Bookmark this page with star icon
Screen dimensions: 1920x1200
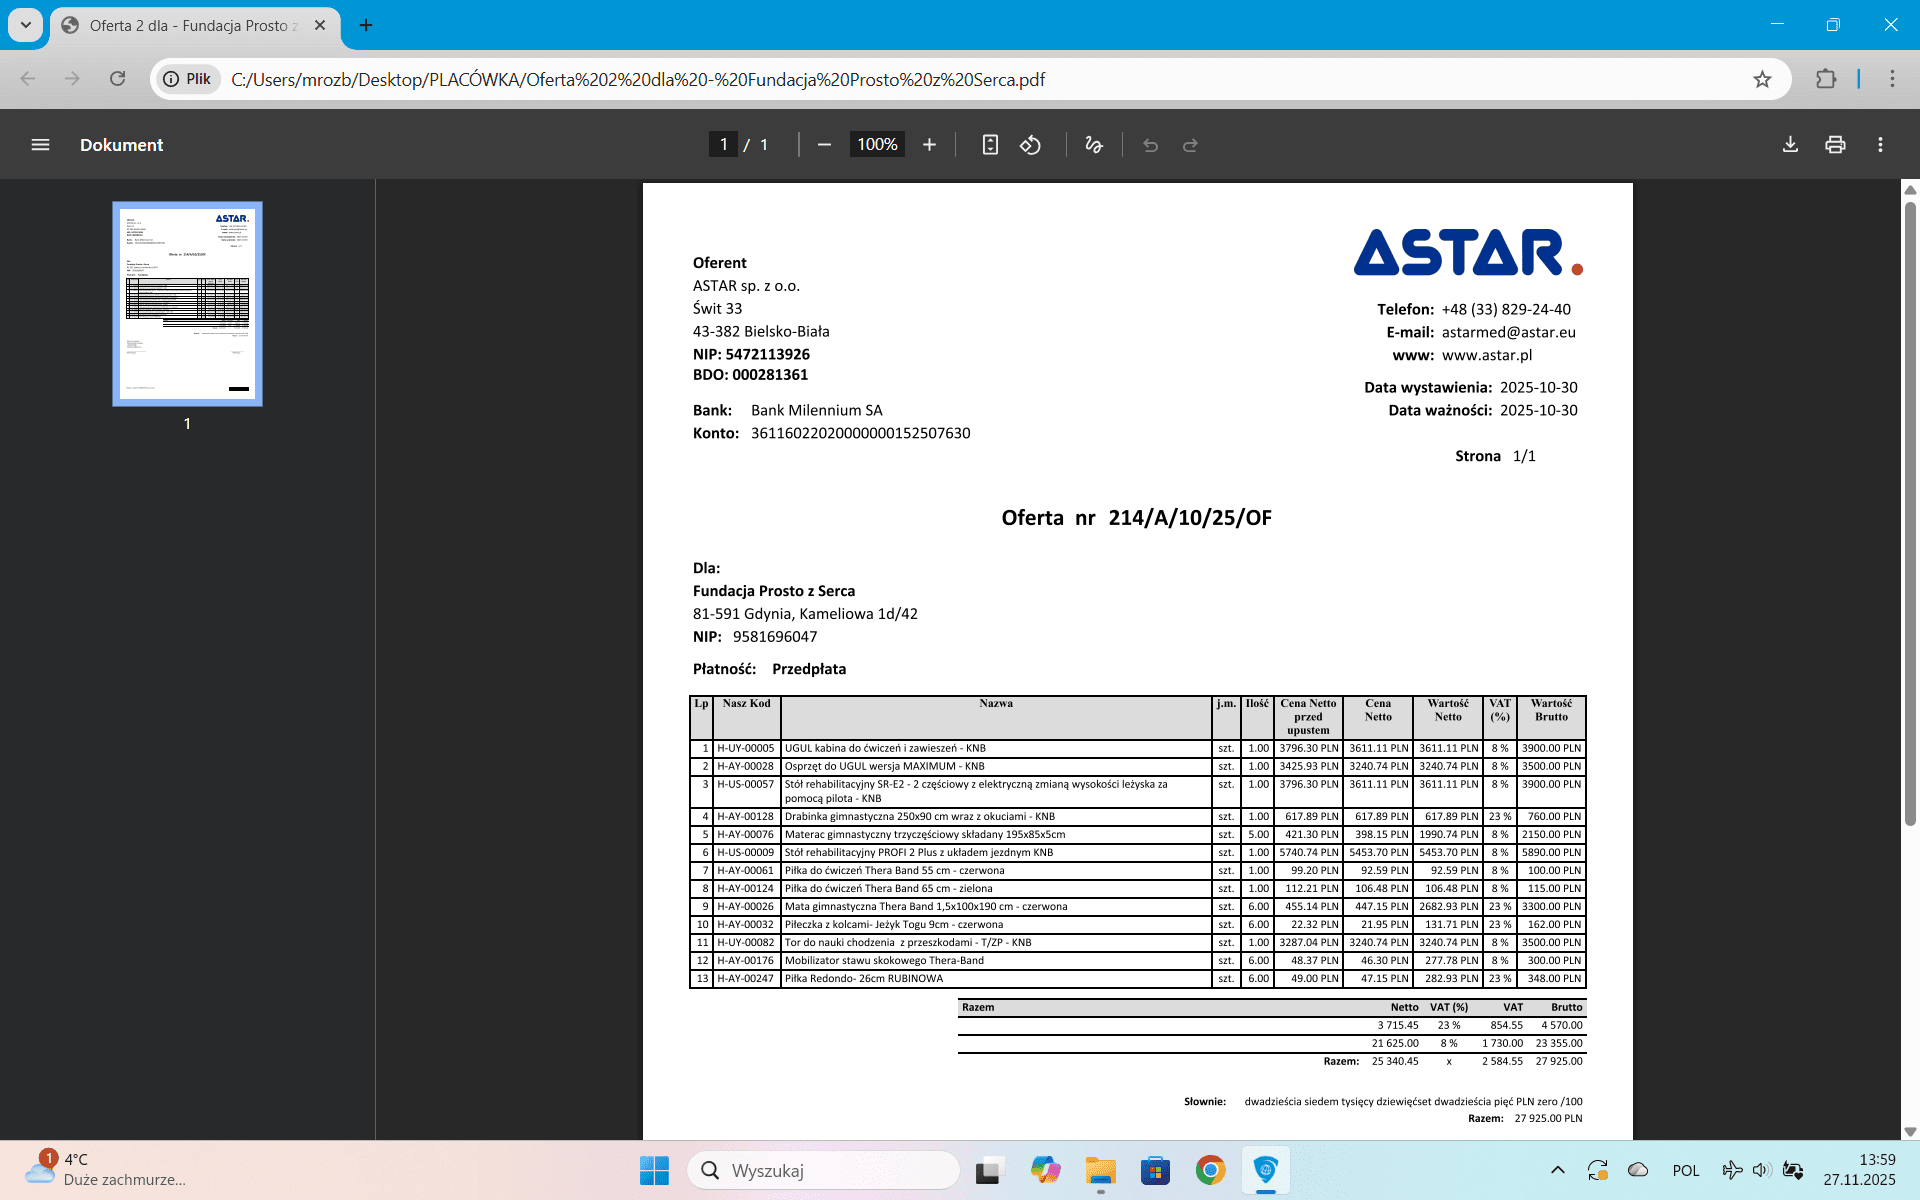(x=1762, y=79)
